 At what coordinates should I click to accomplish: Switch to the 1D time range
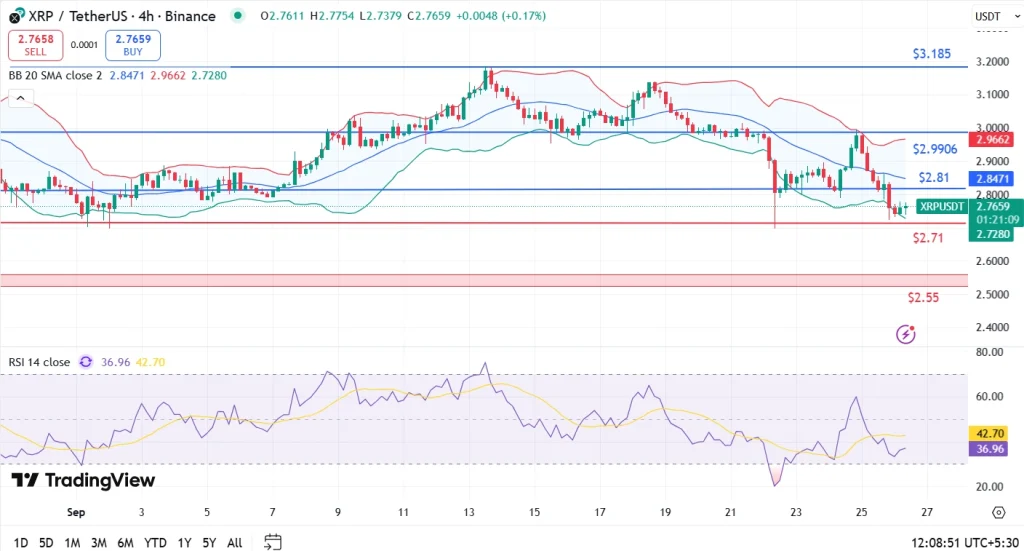click(20, 542)
